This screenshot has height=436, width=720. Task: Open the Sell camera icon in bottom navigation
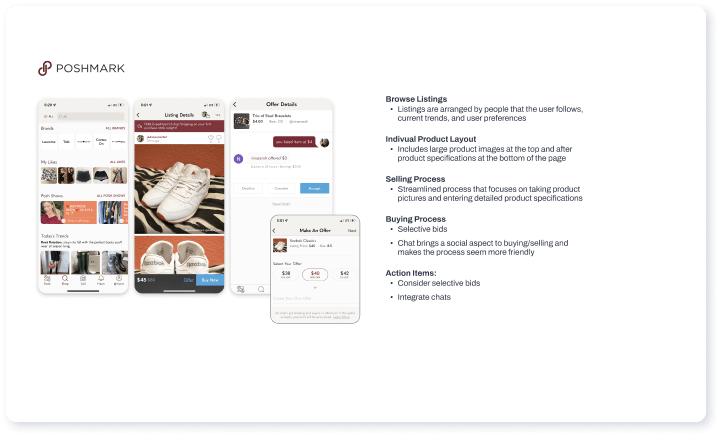pyautogui.click(x=83, y=280)
